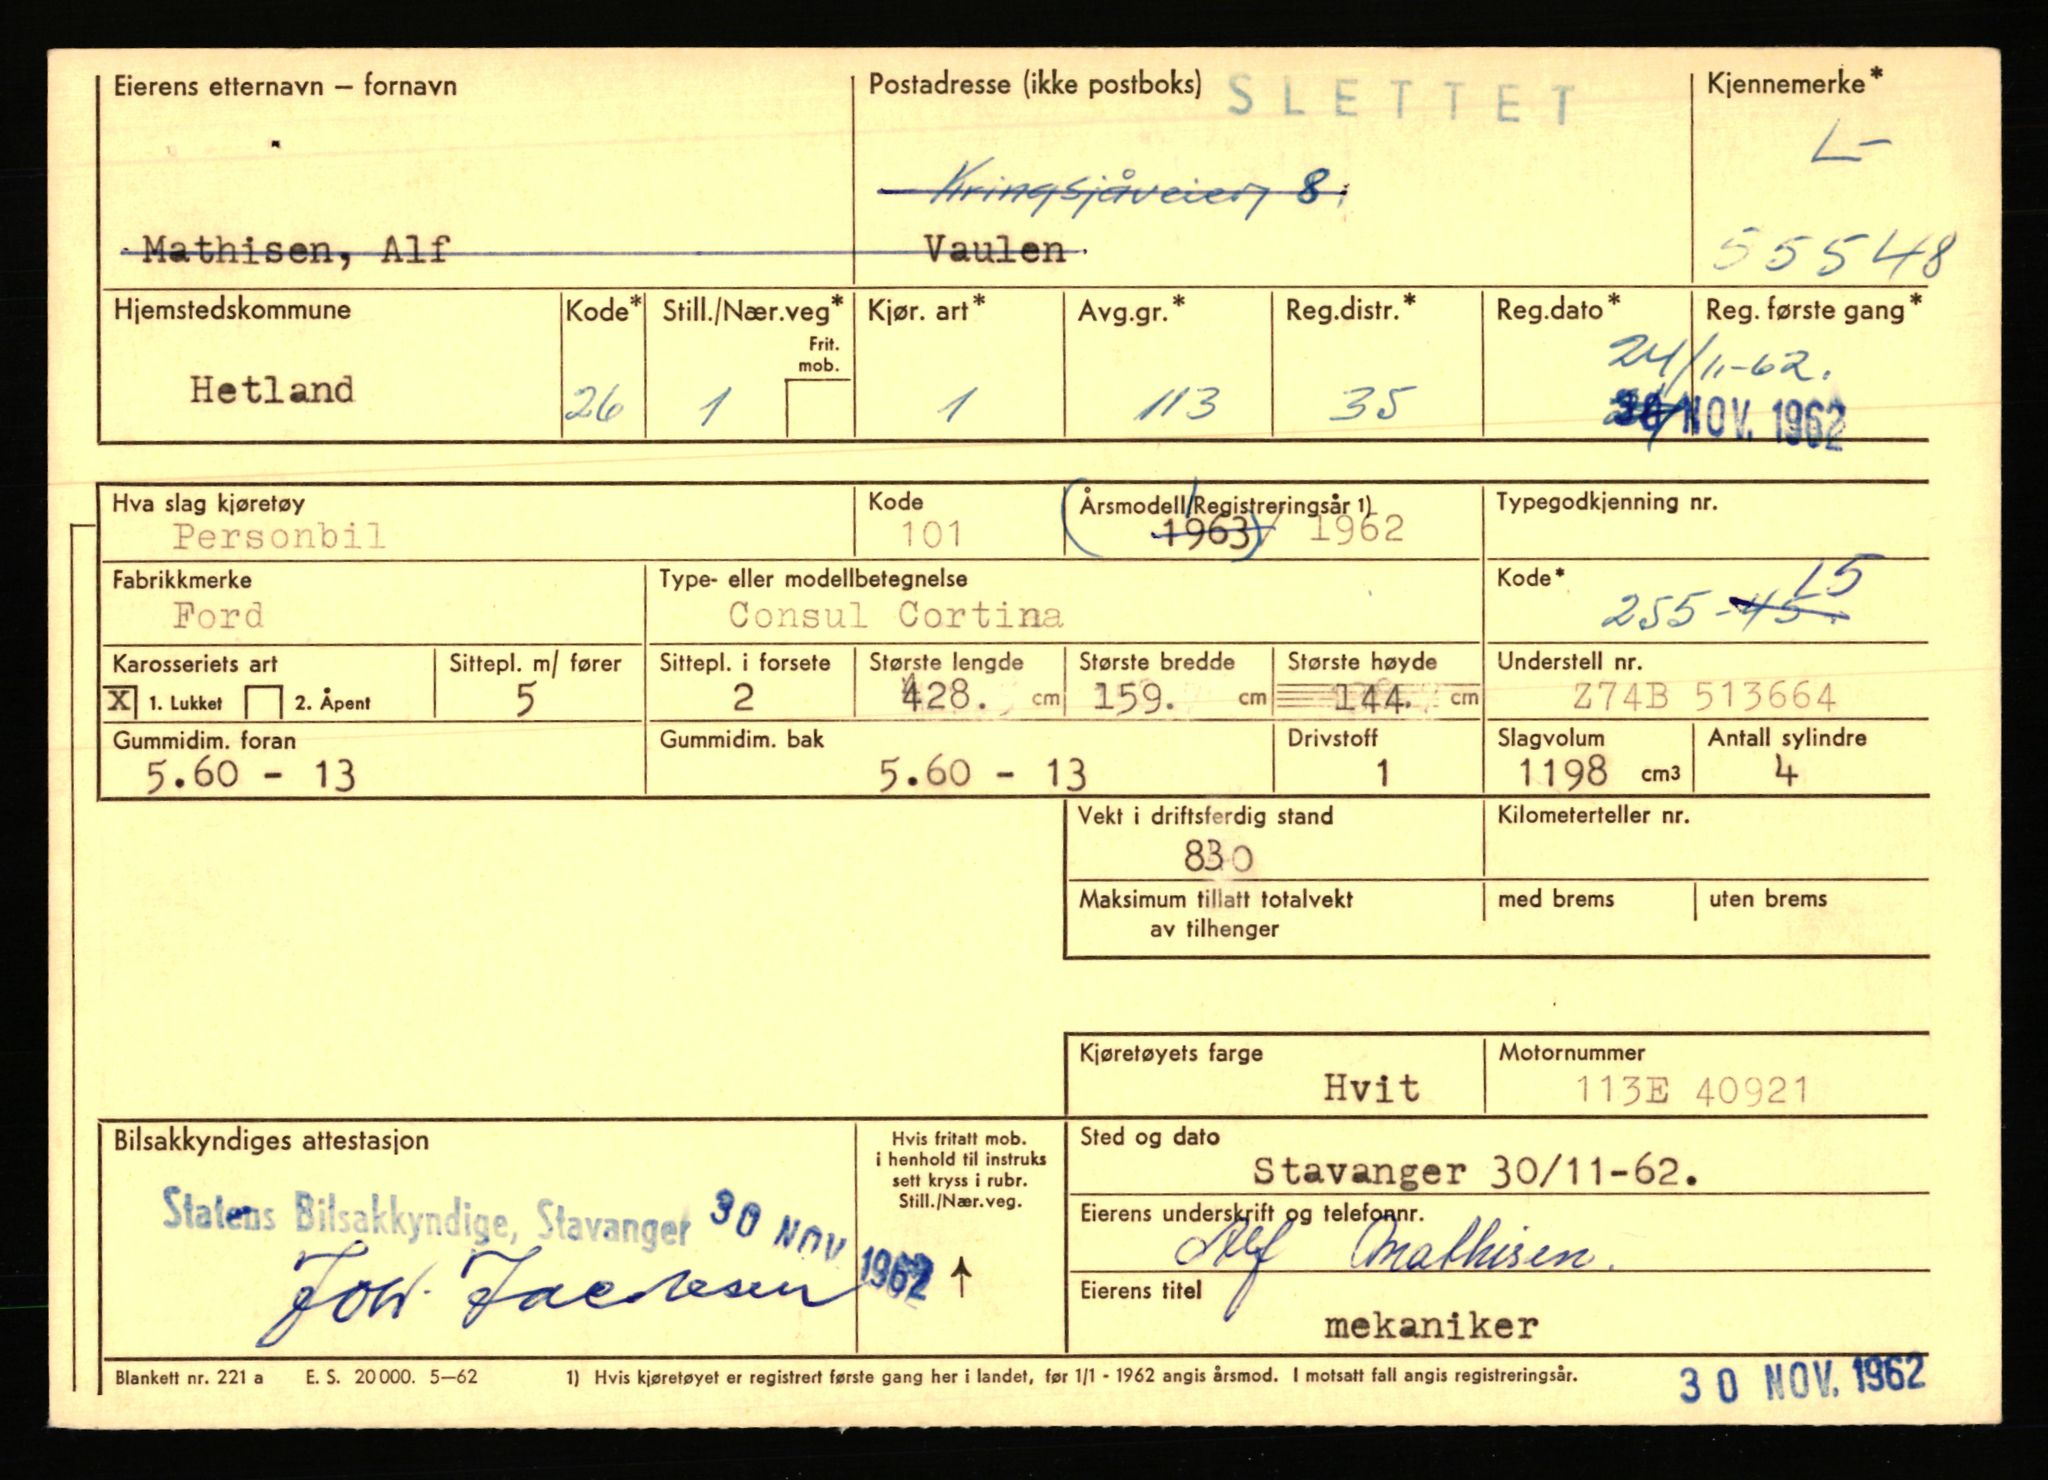Click the 'Bilsakkyndiges attestasjon' heading
Image resolution: width=2048 pixels, height=1480 pixels.
pyautogui.click(x=271, y=1140)
